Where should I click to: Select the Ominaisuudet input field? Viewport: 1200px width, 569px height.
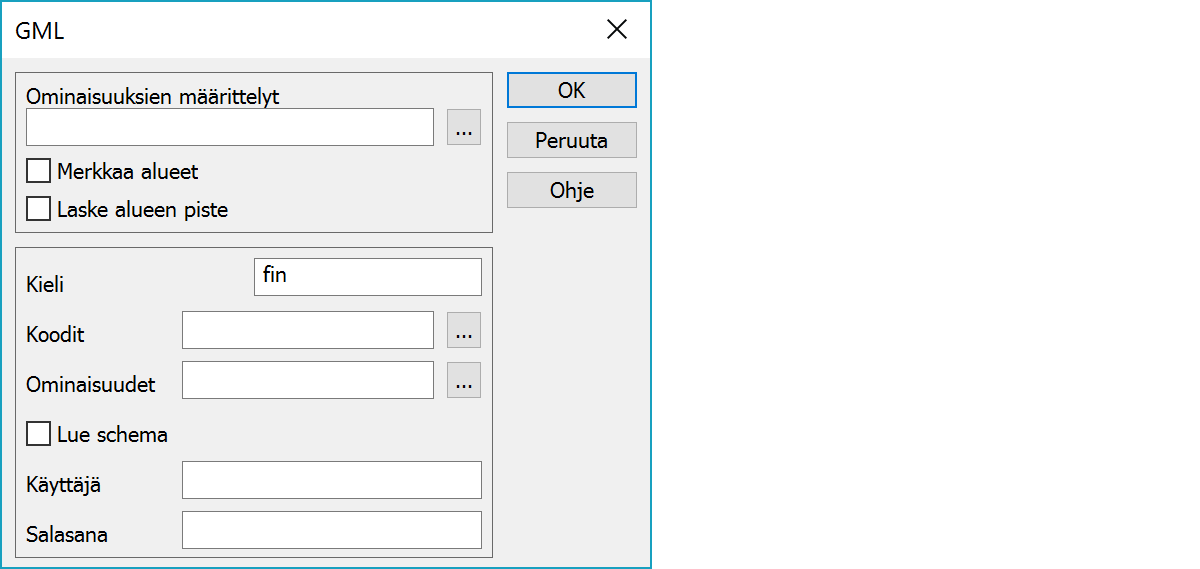308,380
